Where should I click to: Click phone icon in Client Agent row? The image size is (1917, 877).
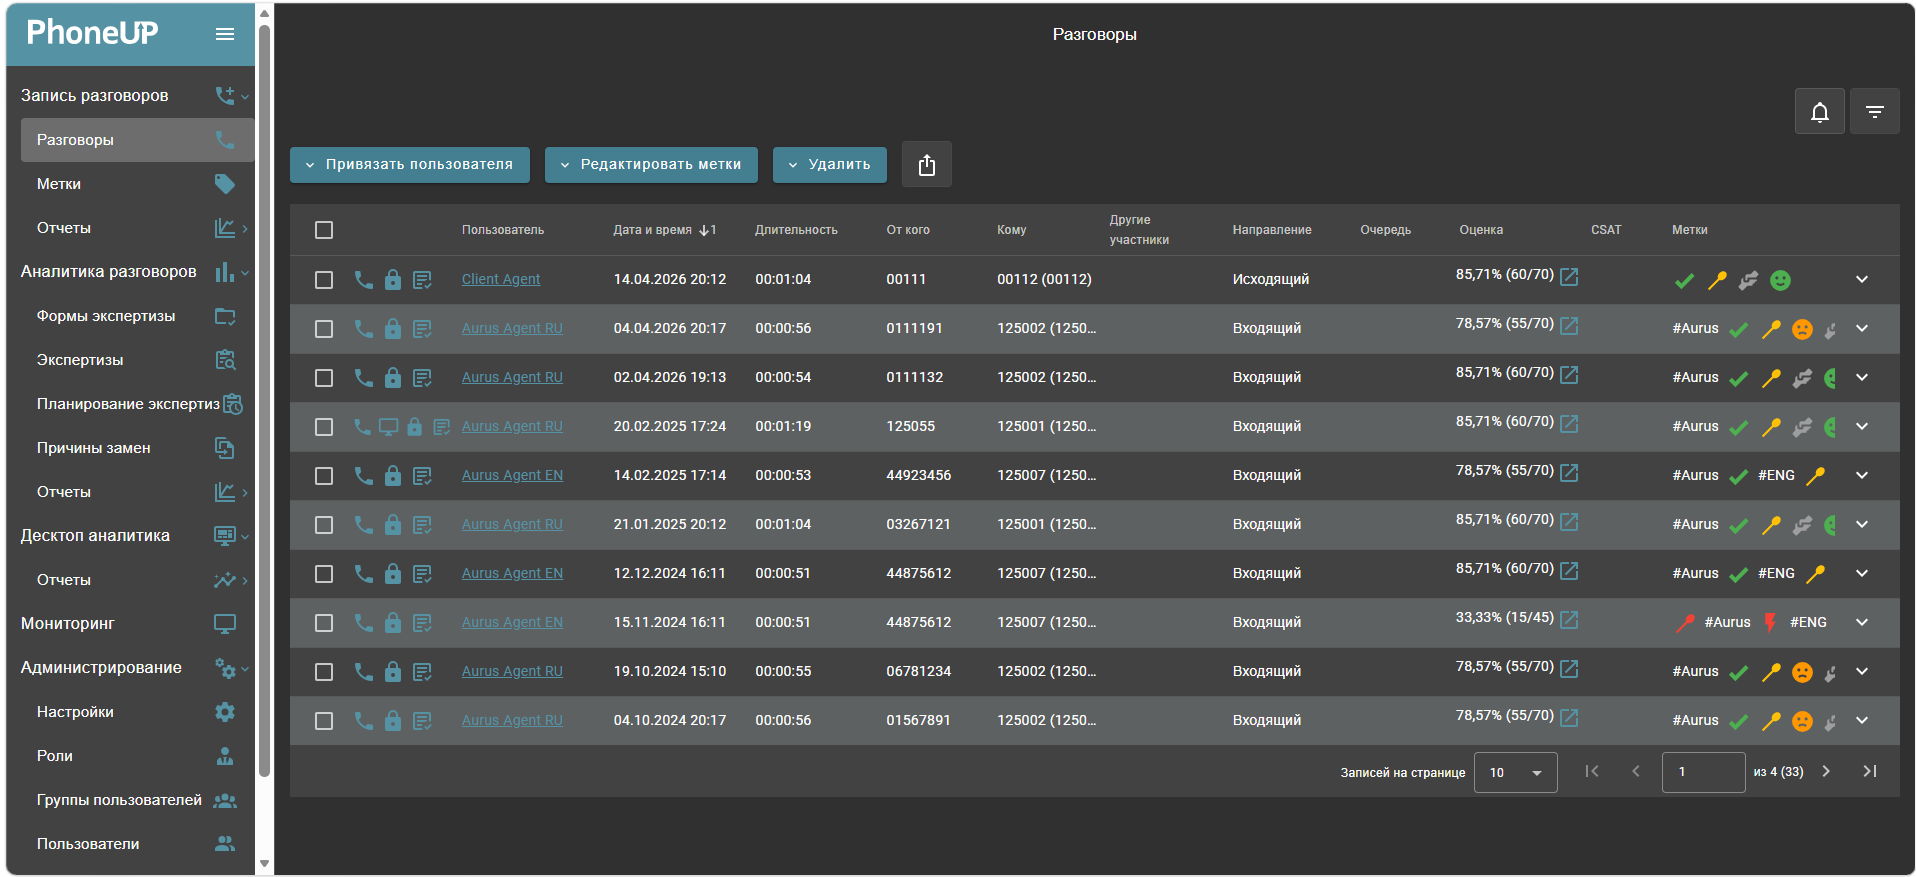[363, 280]
